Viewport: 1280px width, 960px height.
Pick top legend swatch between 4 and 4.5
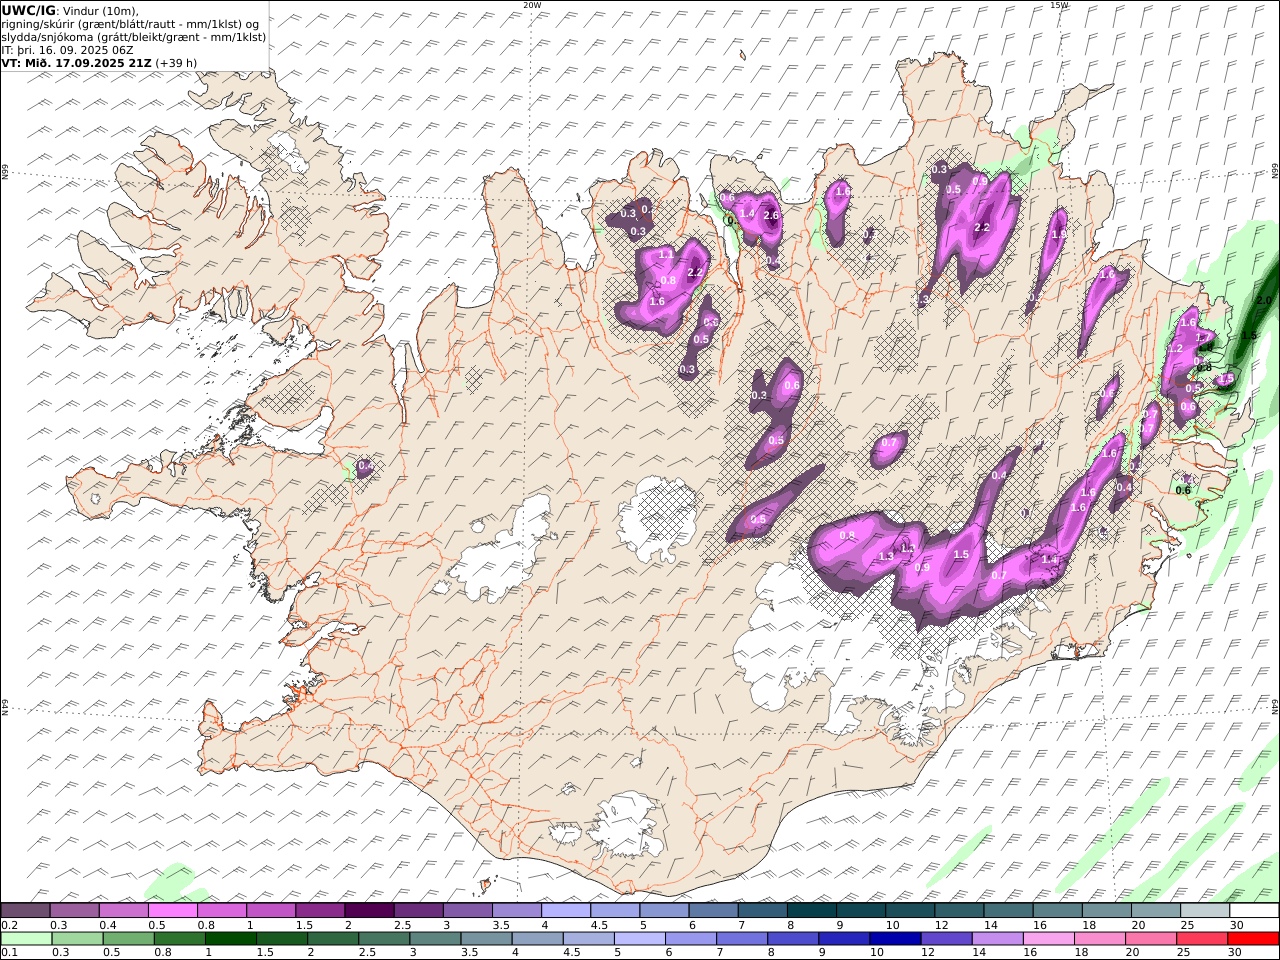[566, 910]
